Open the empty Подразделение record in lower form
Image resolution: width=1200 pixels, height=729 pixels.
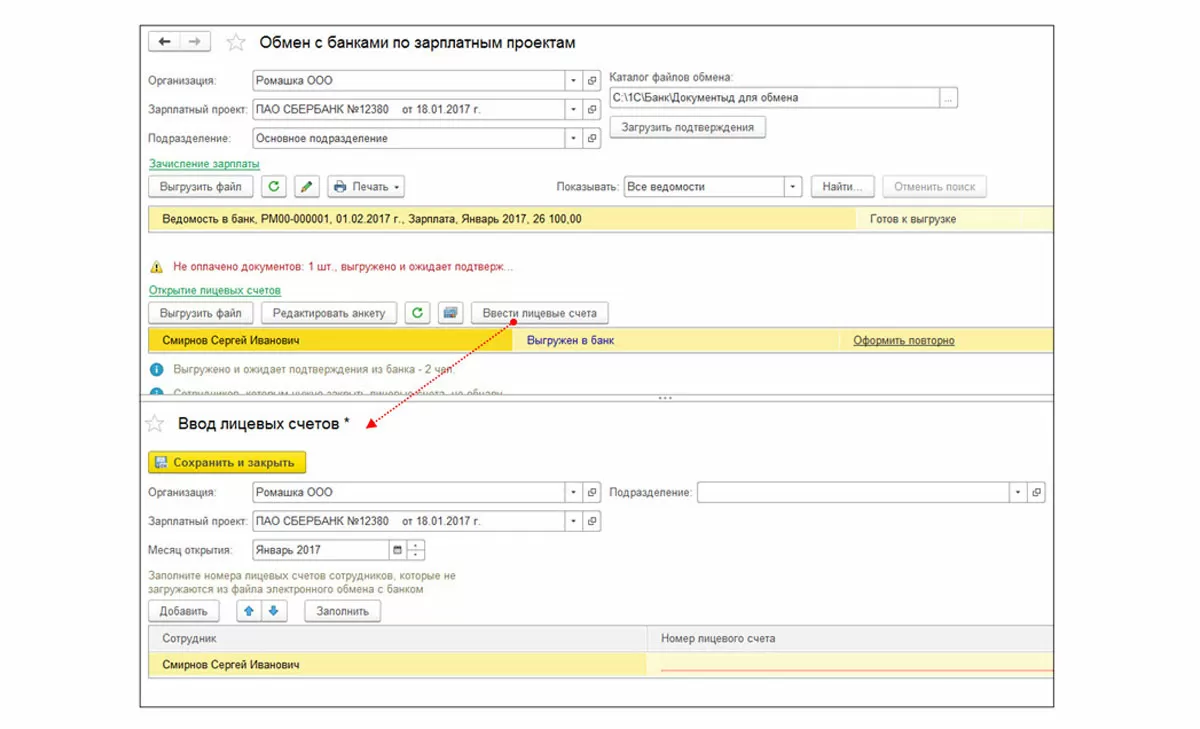[1036, 492]
